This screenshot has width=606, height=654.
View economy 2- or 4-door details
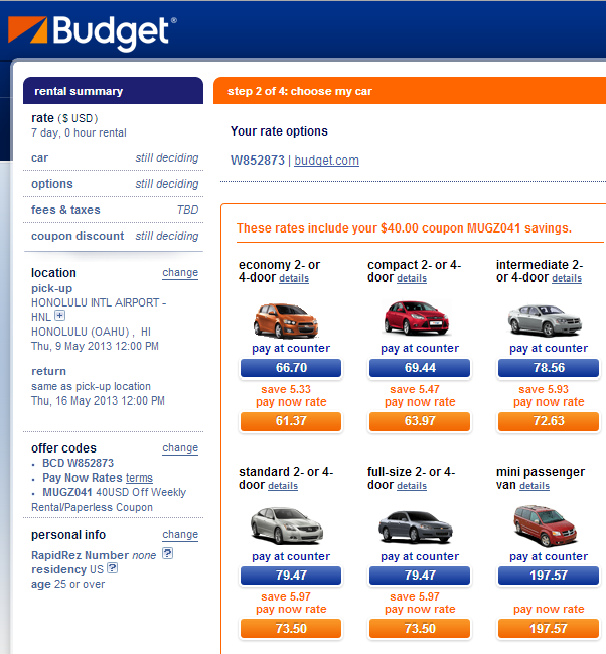tap(294, 278)
